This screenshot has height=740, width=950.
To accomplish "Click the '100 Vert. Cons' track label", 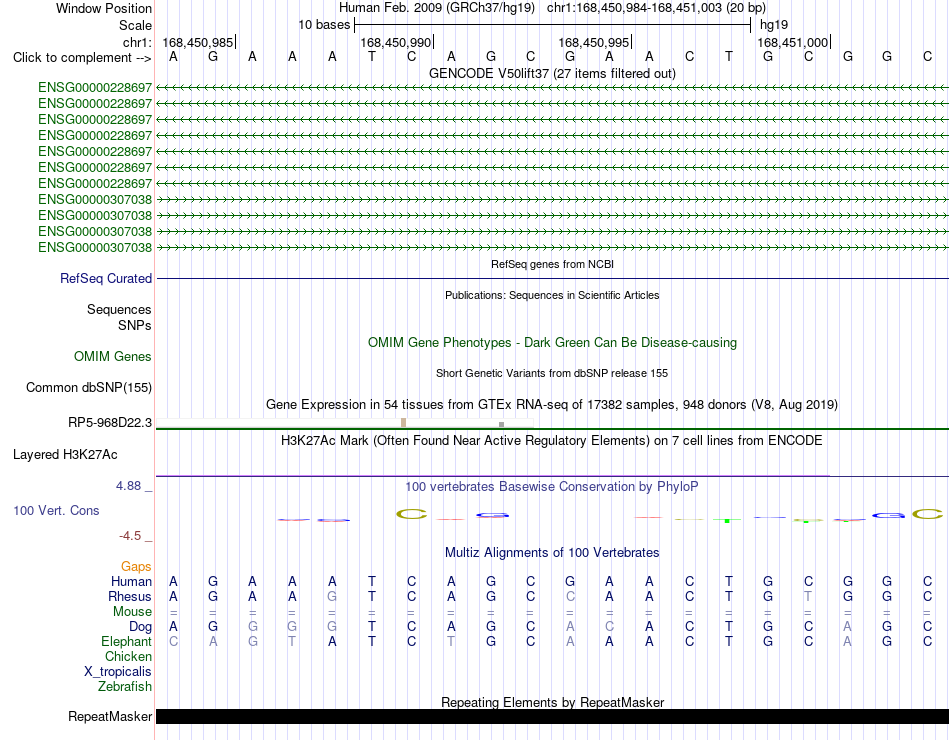I will pos(56,510).
